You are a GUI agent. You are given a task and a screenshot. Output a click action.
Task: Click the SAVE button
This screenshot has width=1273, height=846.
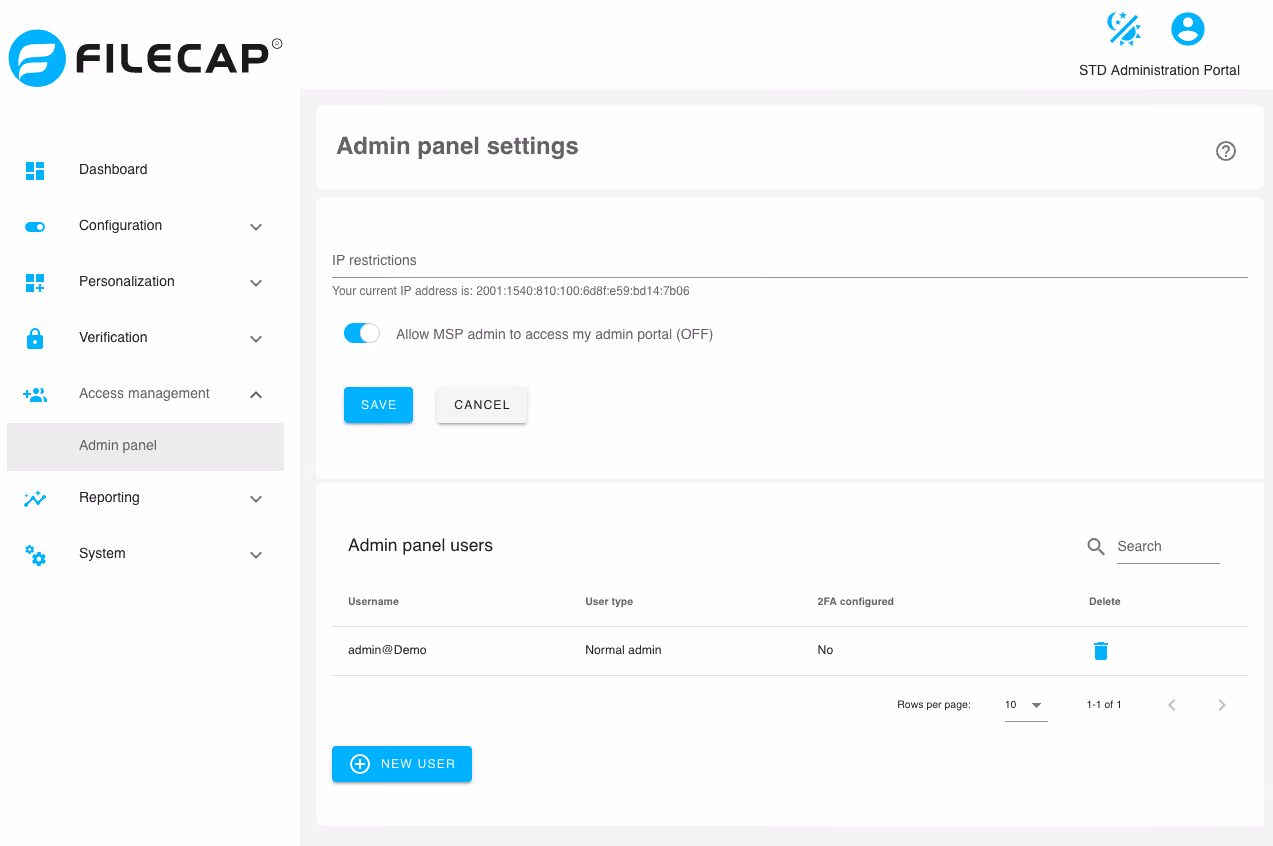point(378,405)
